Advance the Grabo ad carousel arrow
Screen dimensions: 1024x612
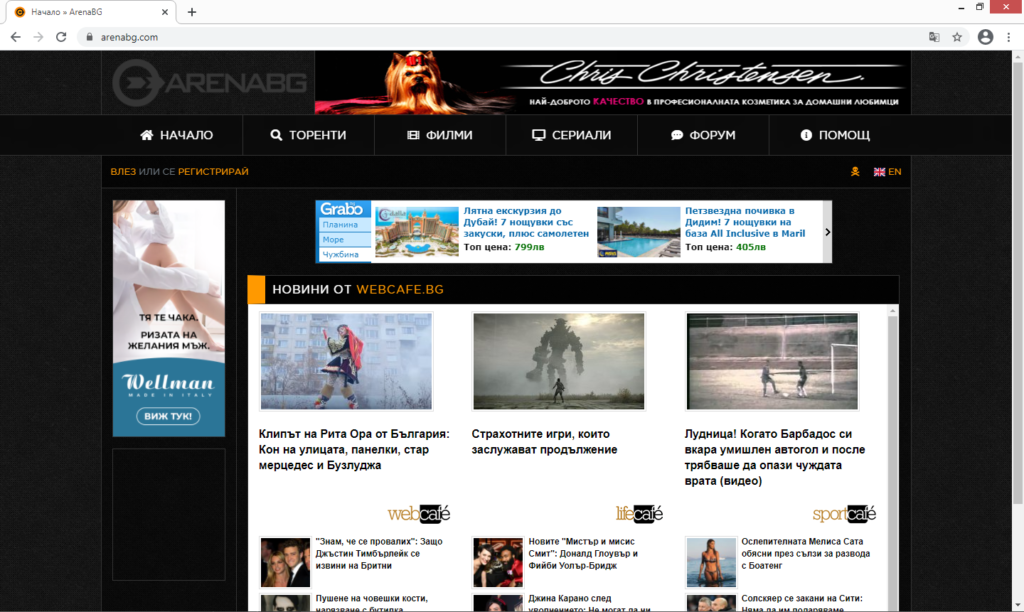(x=827, y=231)
